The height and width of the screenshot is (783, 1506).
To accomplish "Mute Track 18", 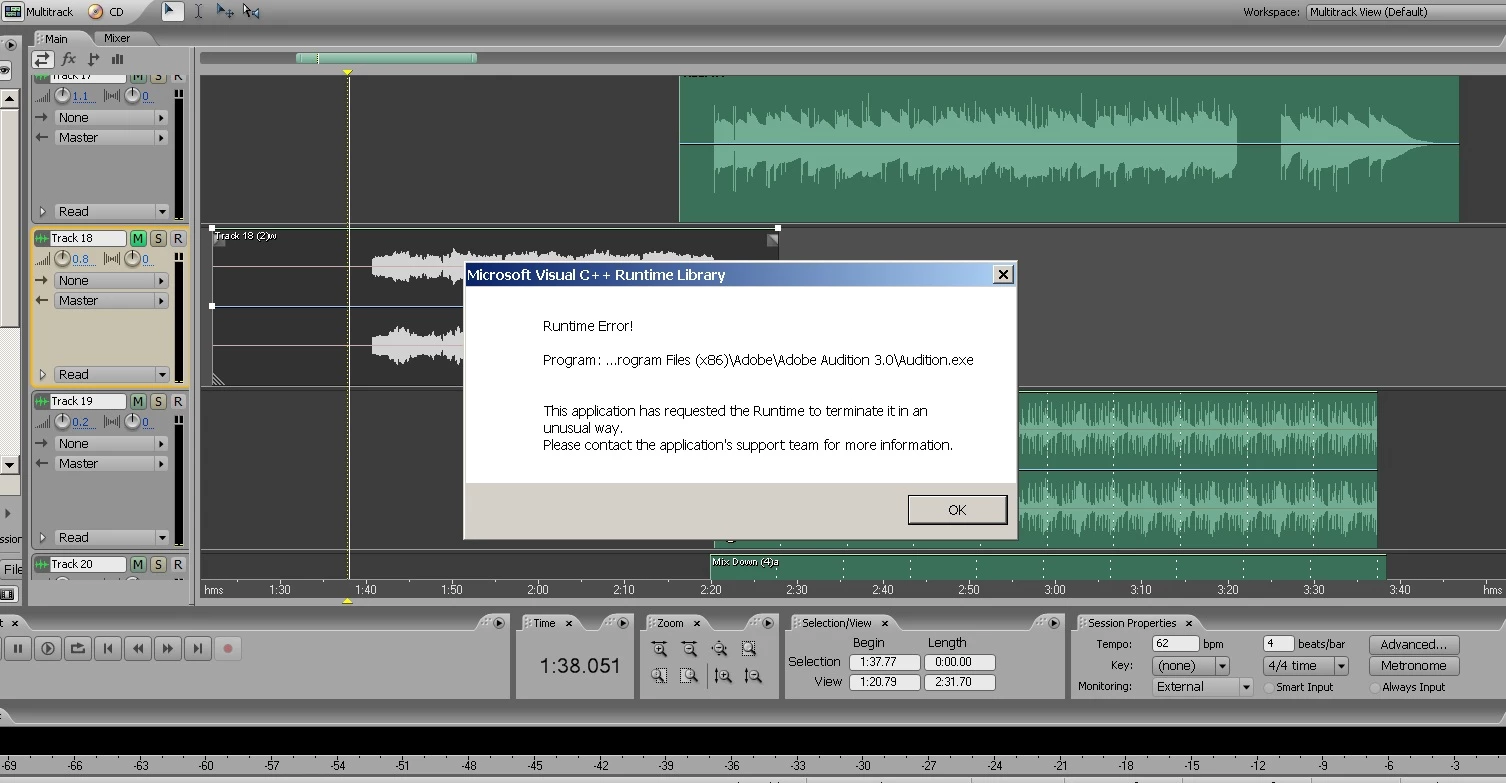I will [x=138, y=238].
